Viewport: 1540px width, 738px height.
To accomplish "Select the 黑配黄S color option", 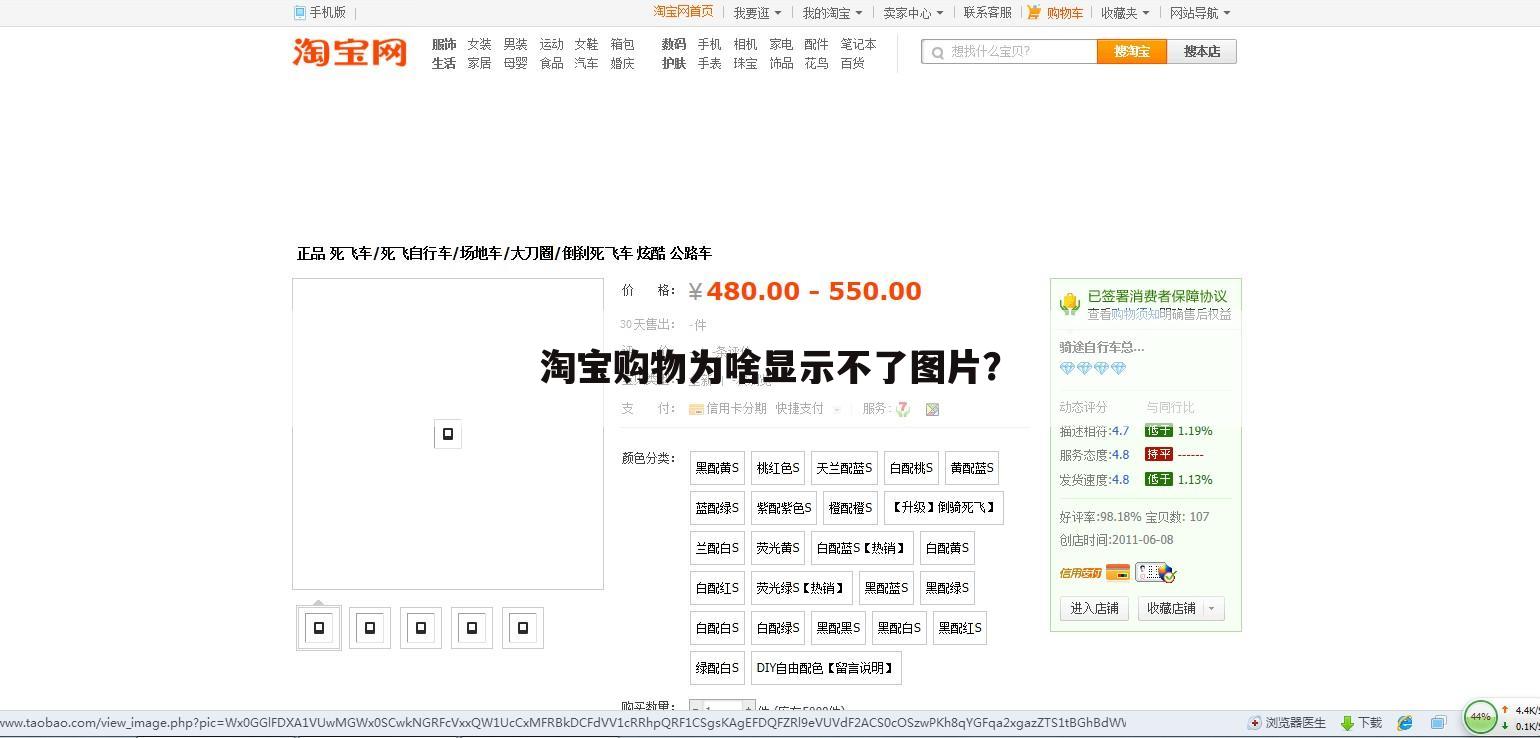I will 716,467.
